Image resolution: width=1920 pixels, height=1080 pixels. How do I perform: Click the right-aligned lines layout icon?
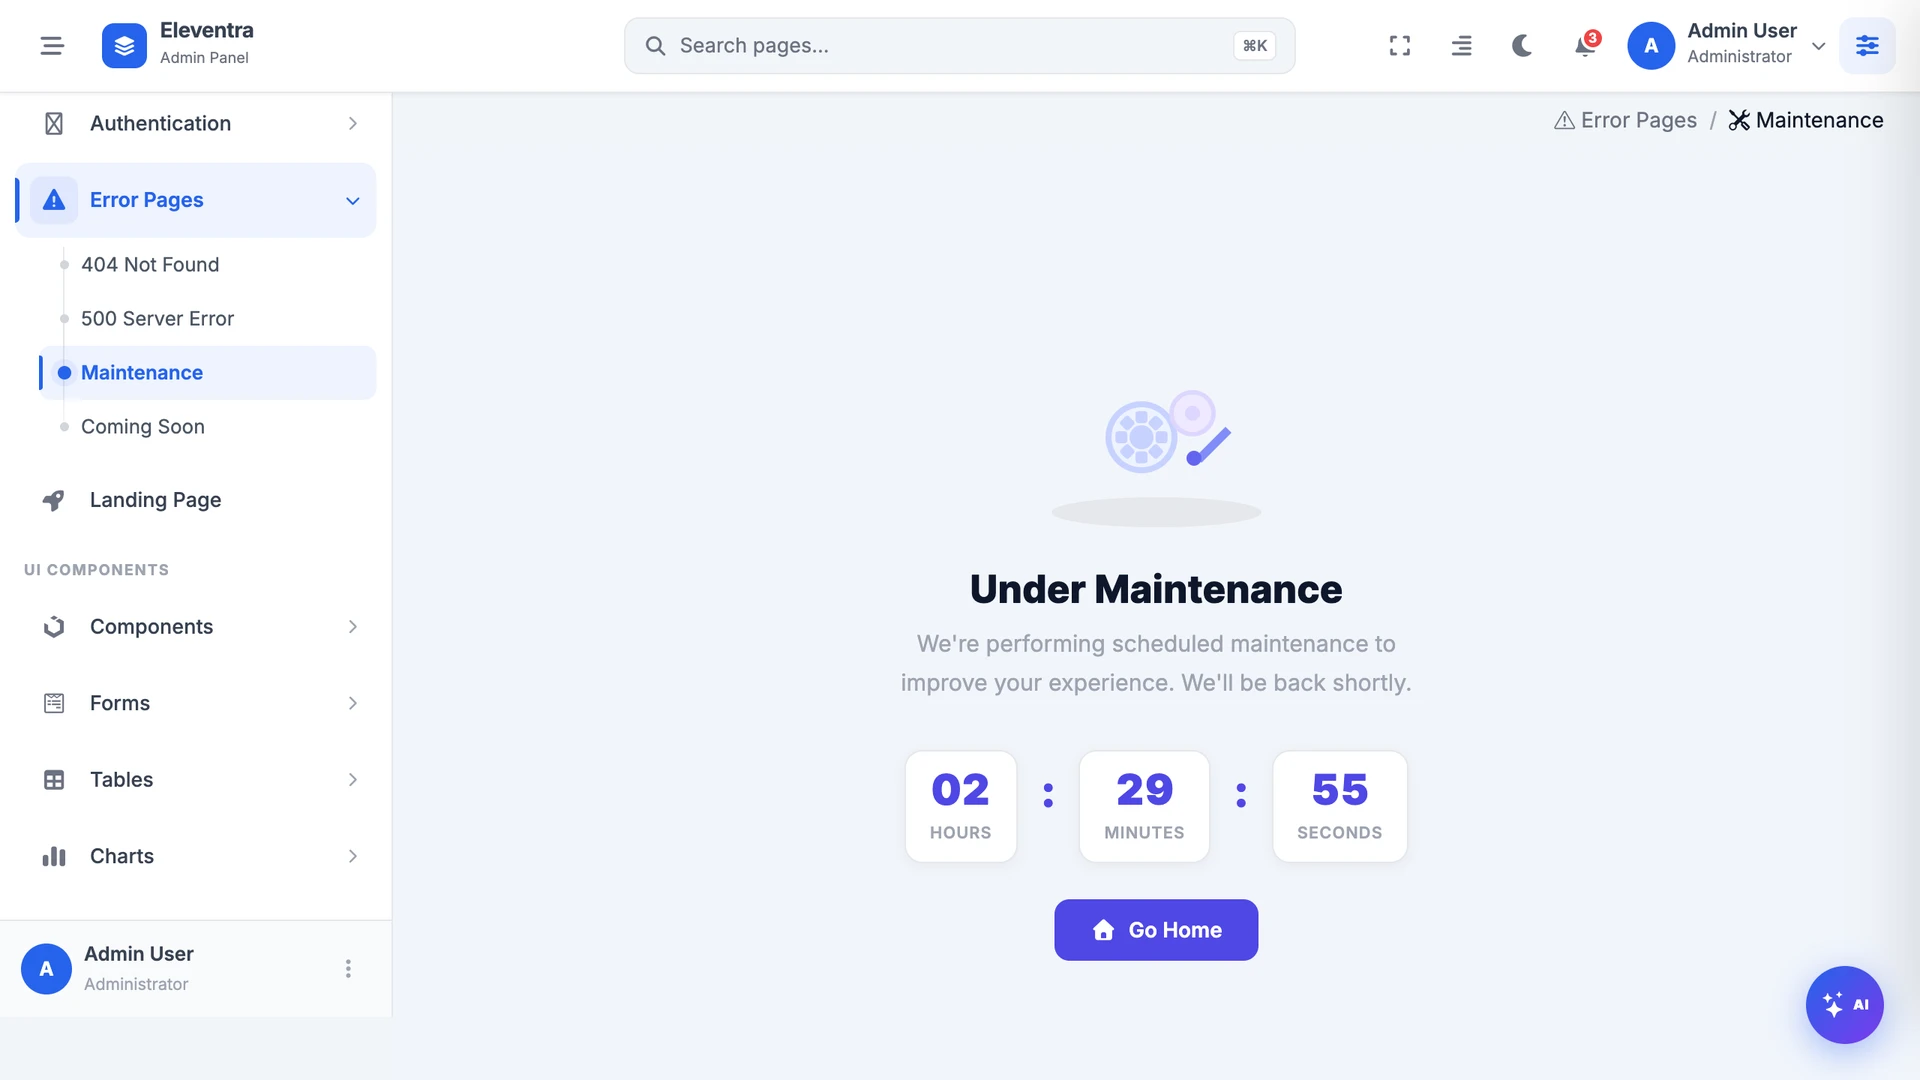[1461, 46]
